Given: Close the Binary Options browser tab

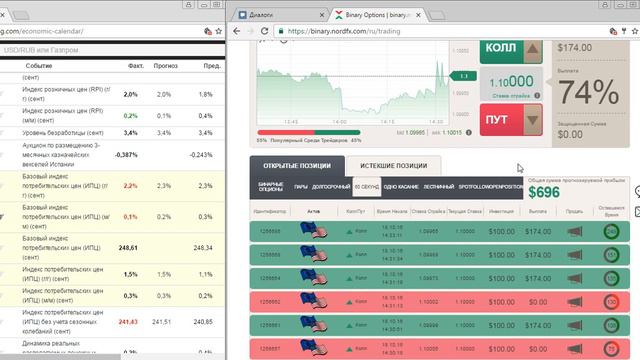Looking at the screenshot, I should pyautogui.click(x=418, y=15).
